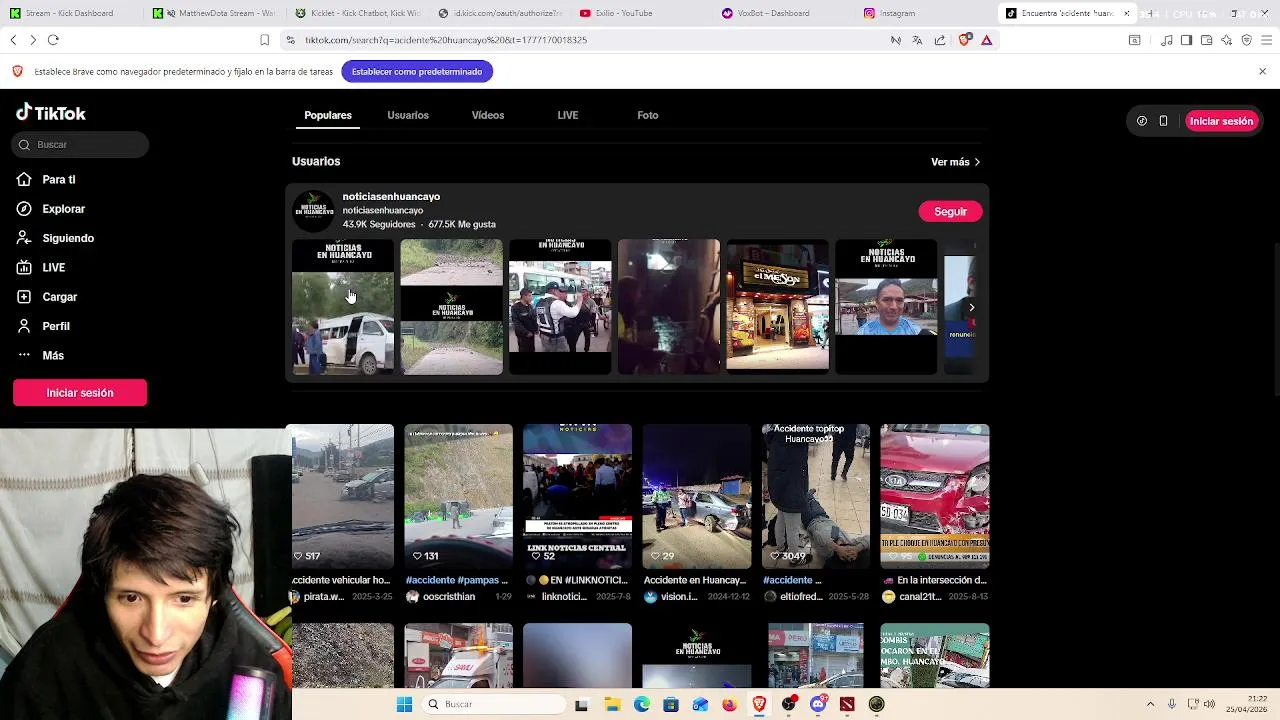
Task: Open eltiofred author link
Action: tap(801, 597)
